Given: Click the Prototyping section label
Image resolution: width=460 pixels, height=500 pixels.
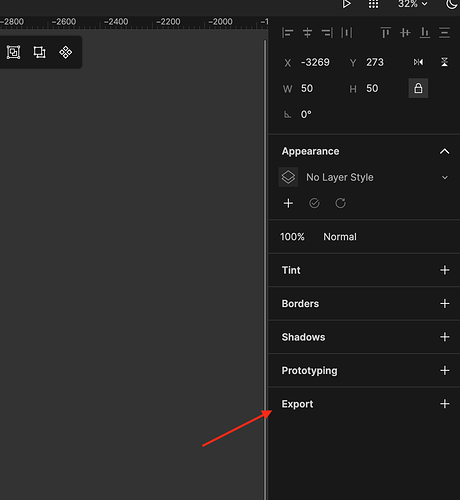Looking at the screenshot, I should (x=309, y=371).
